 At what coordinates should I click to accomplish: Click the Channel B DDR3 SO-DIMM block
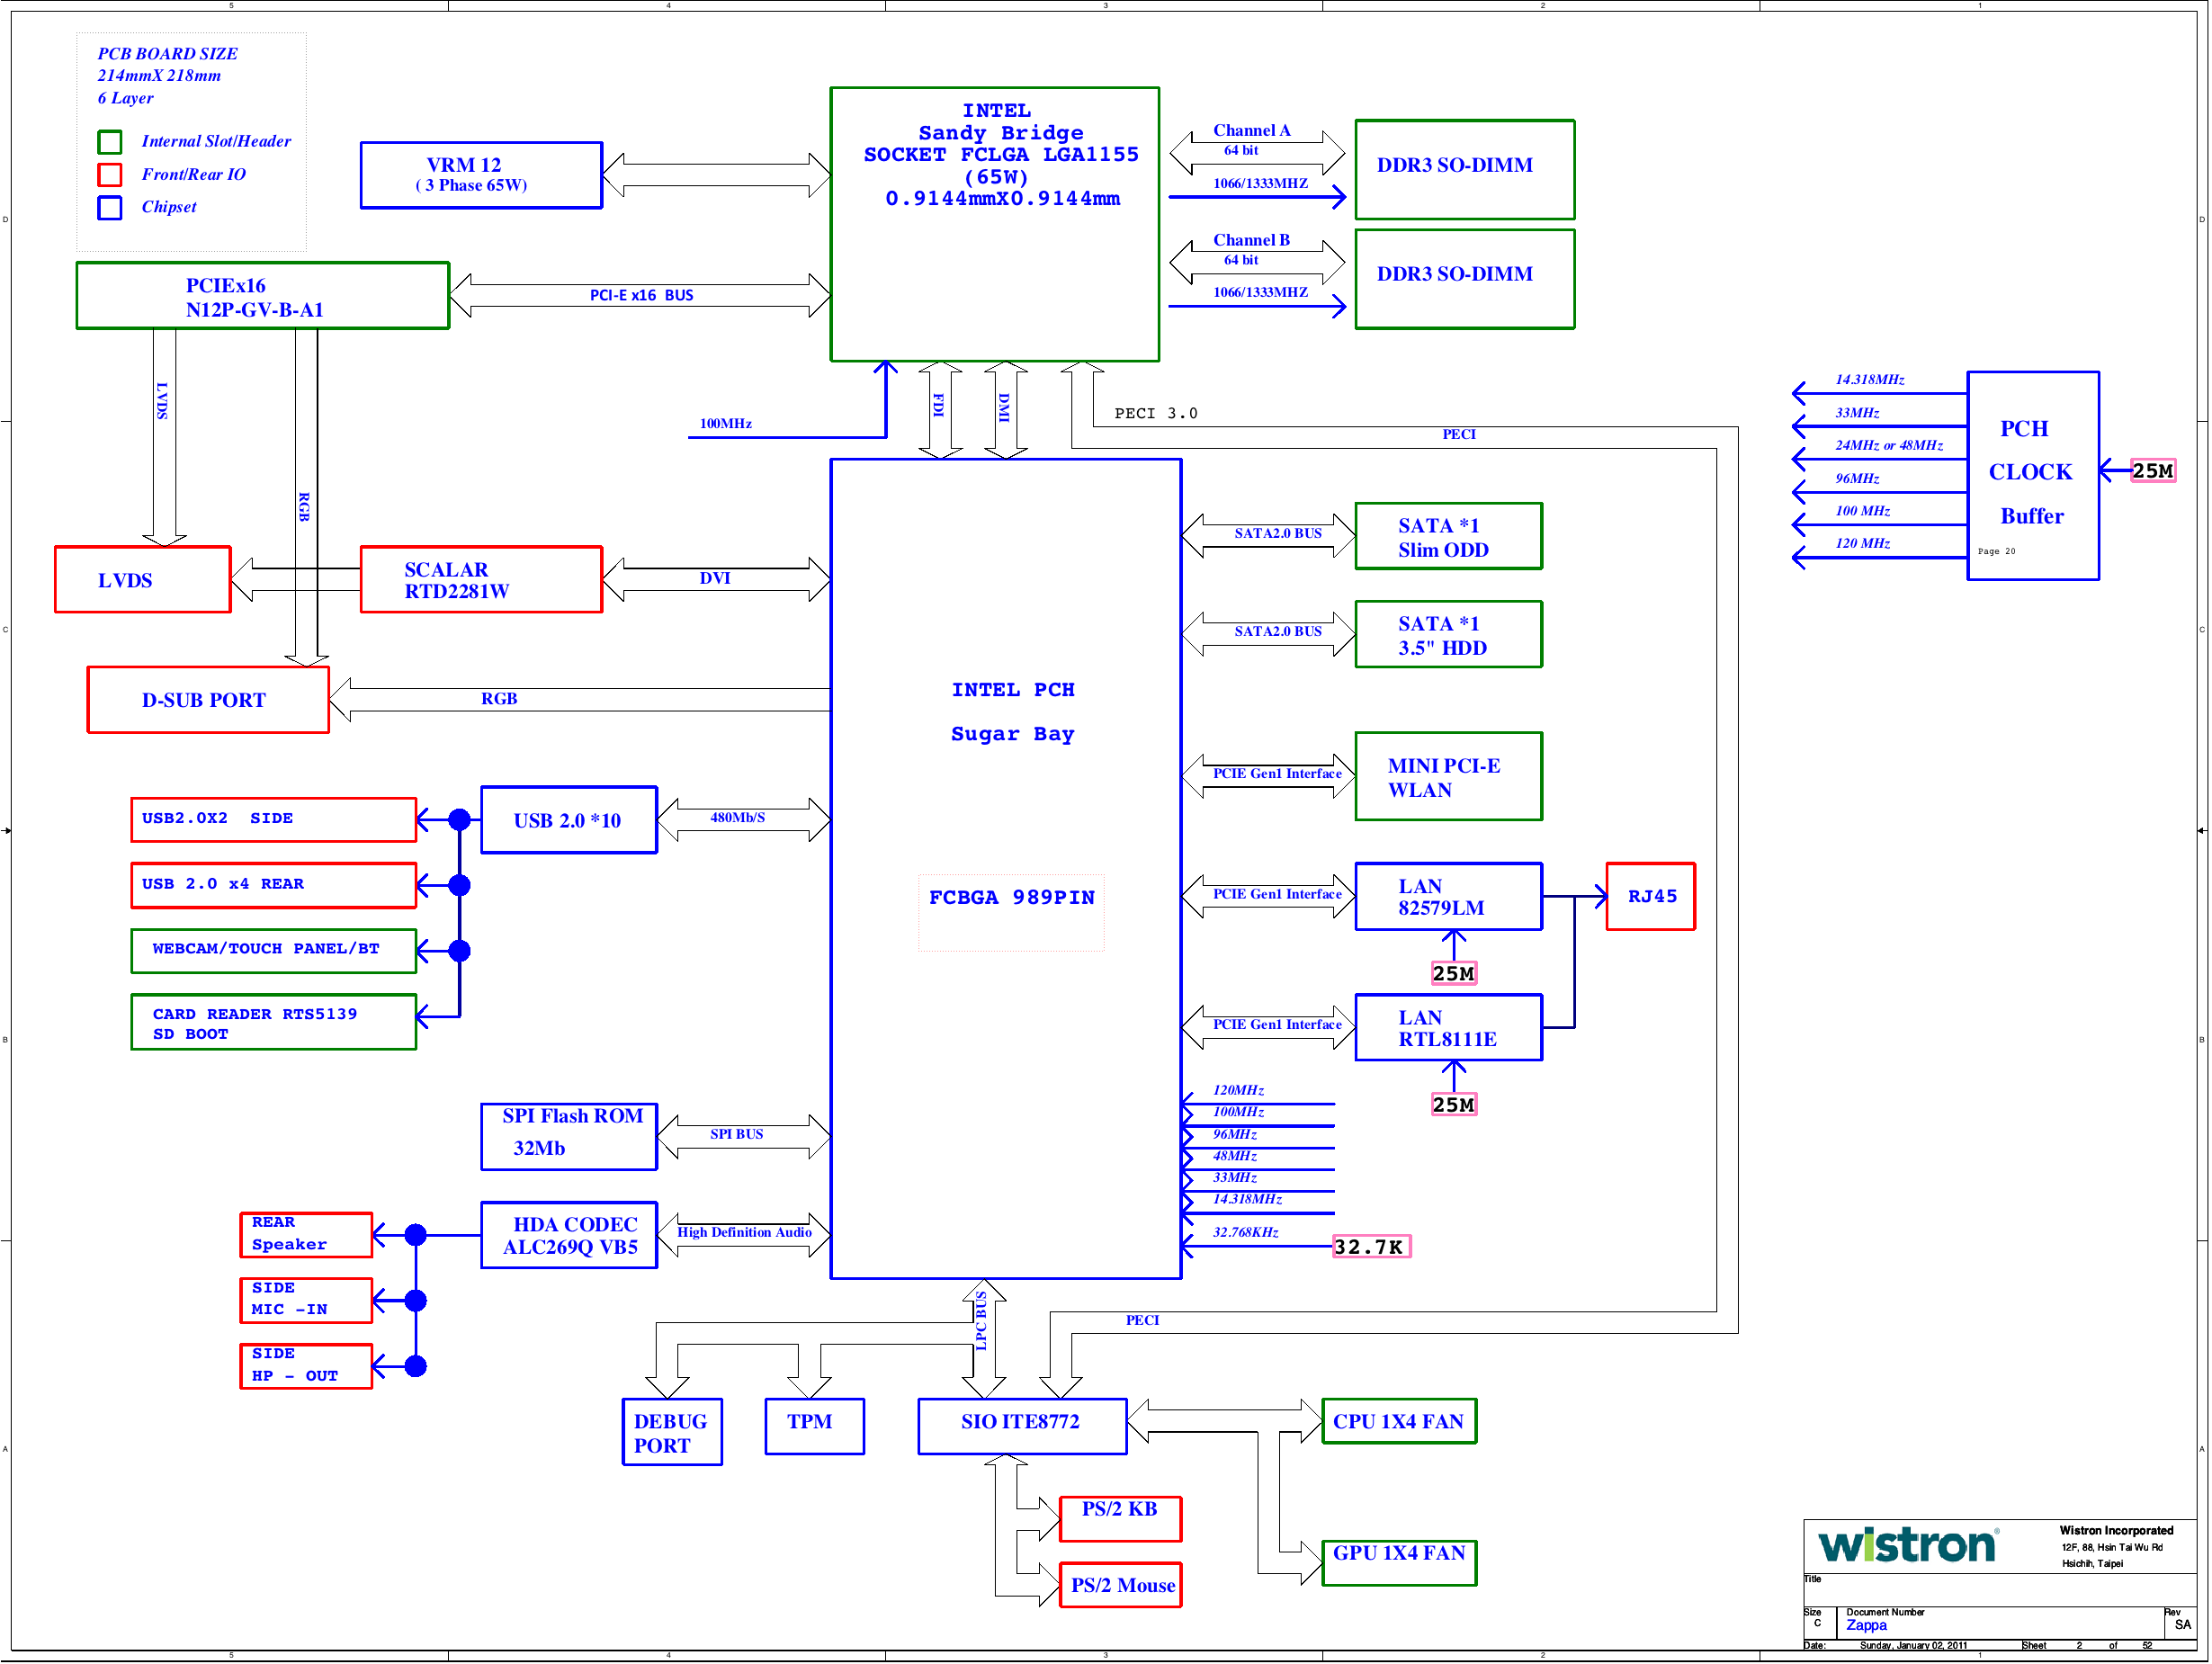(1465, 279)
